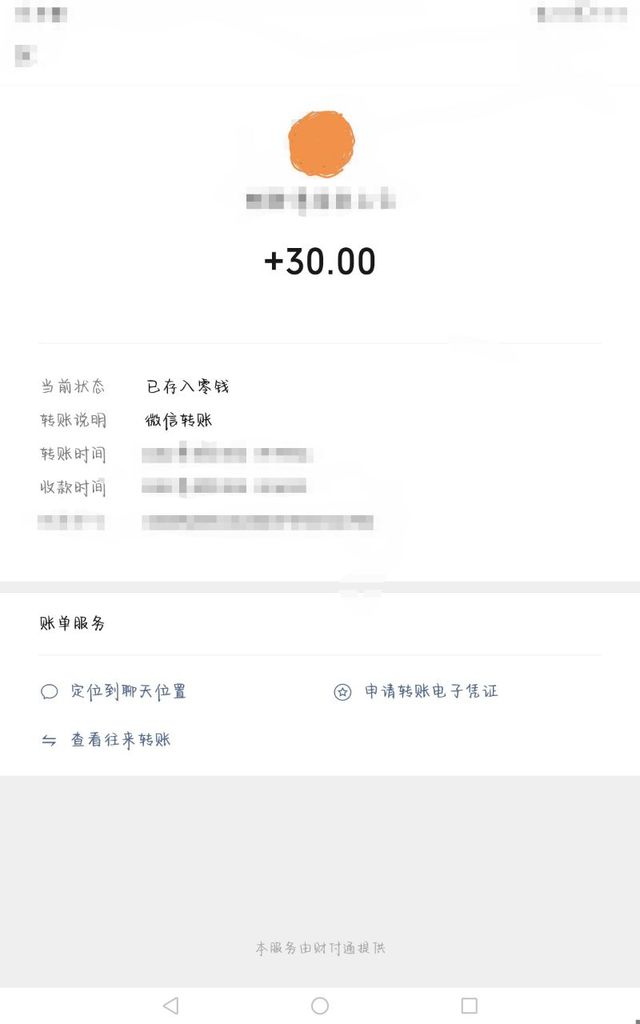Tap the 本服务由财付通提供 footer text
The width and height of the screenshot is (640, 1024).
[x=320, y=947]
